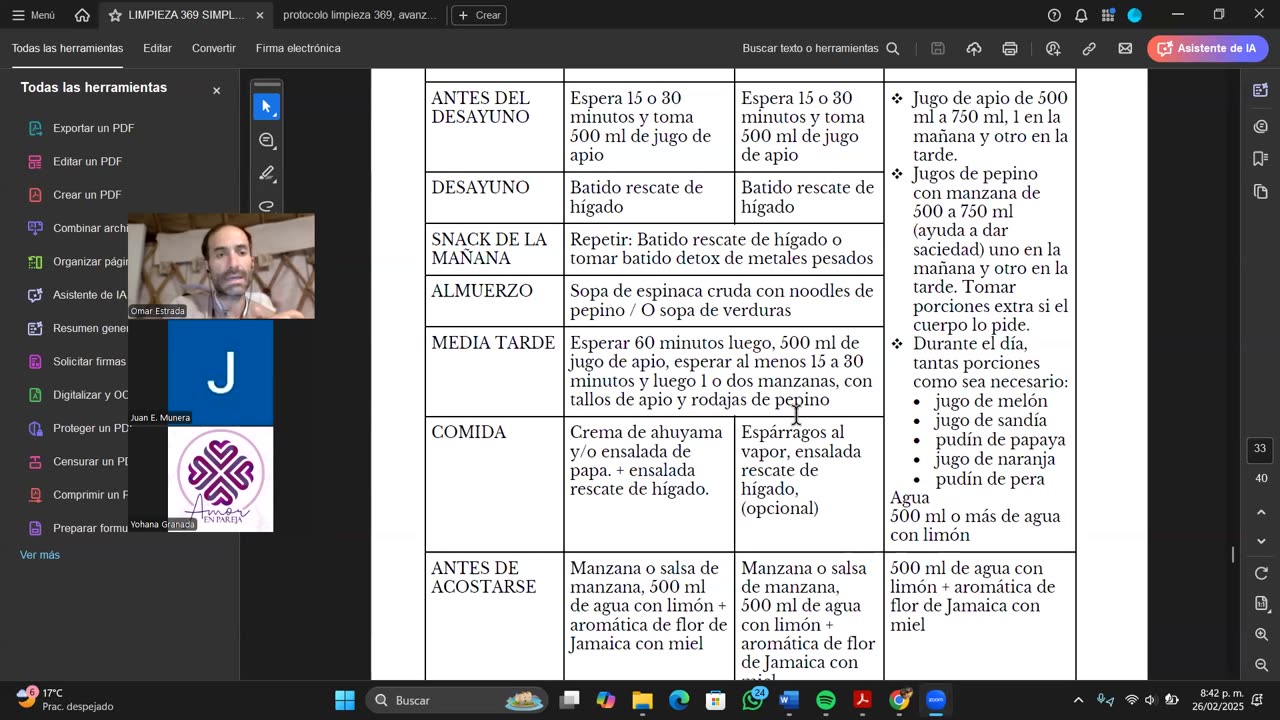Open Todas las herramientas menu
This screenshot has height=720, width=1280.
pos(67,48)
